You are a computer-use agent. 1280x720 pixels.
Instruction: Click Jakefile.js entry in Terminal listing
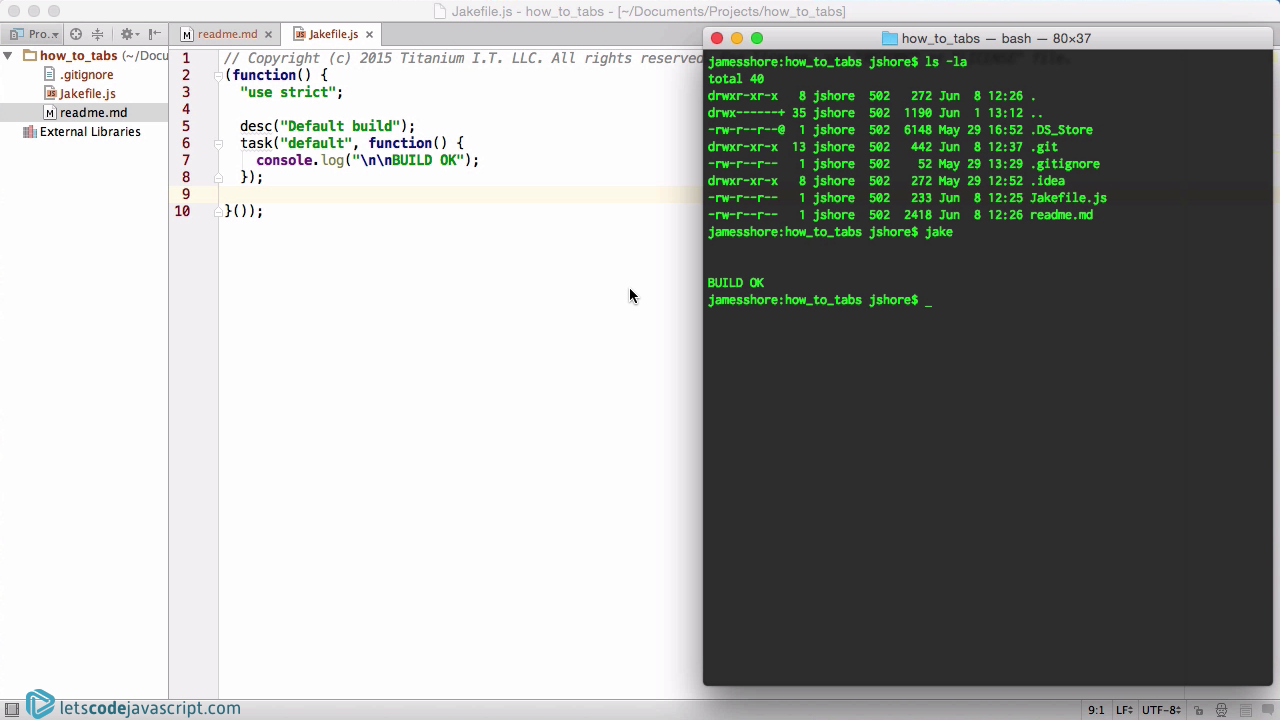click(1068, 198)
